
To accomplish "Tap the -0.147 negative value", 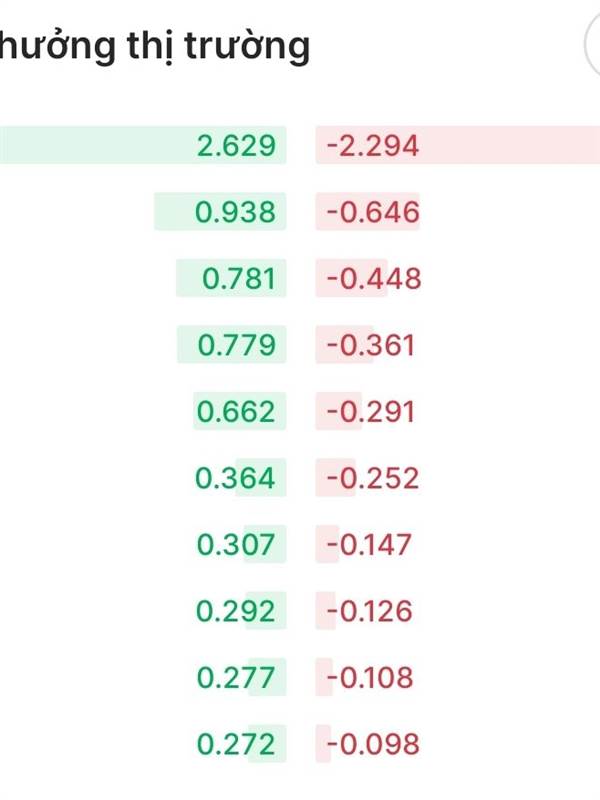I will coord(369,544).
